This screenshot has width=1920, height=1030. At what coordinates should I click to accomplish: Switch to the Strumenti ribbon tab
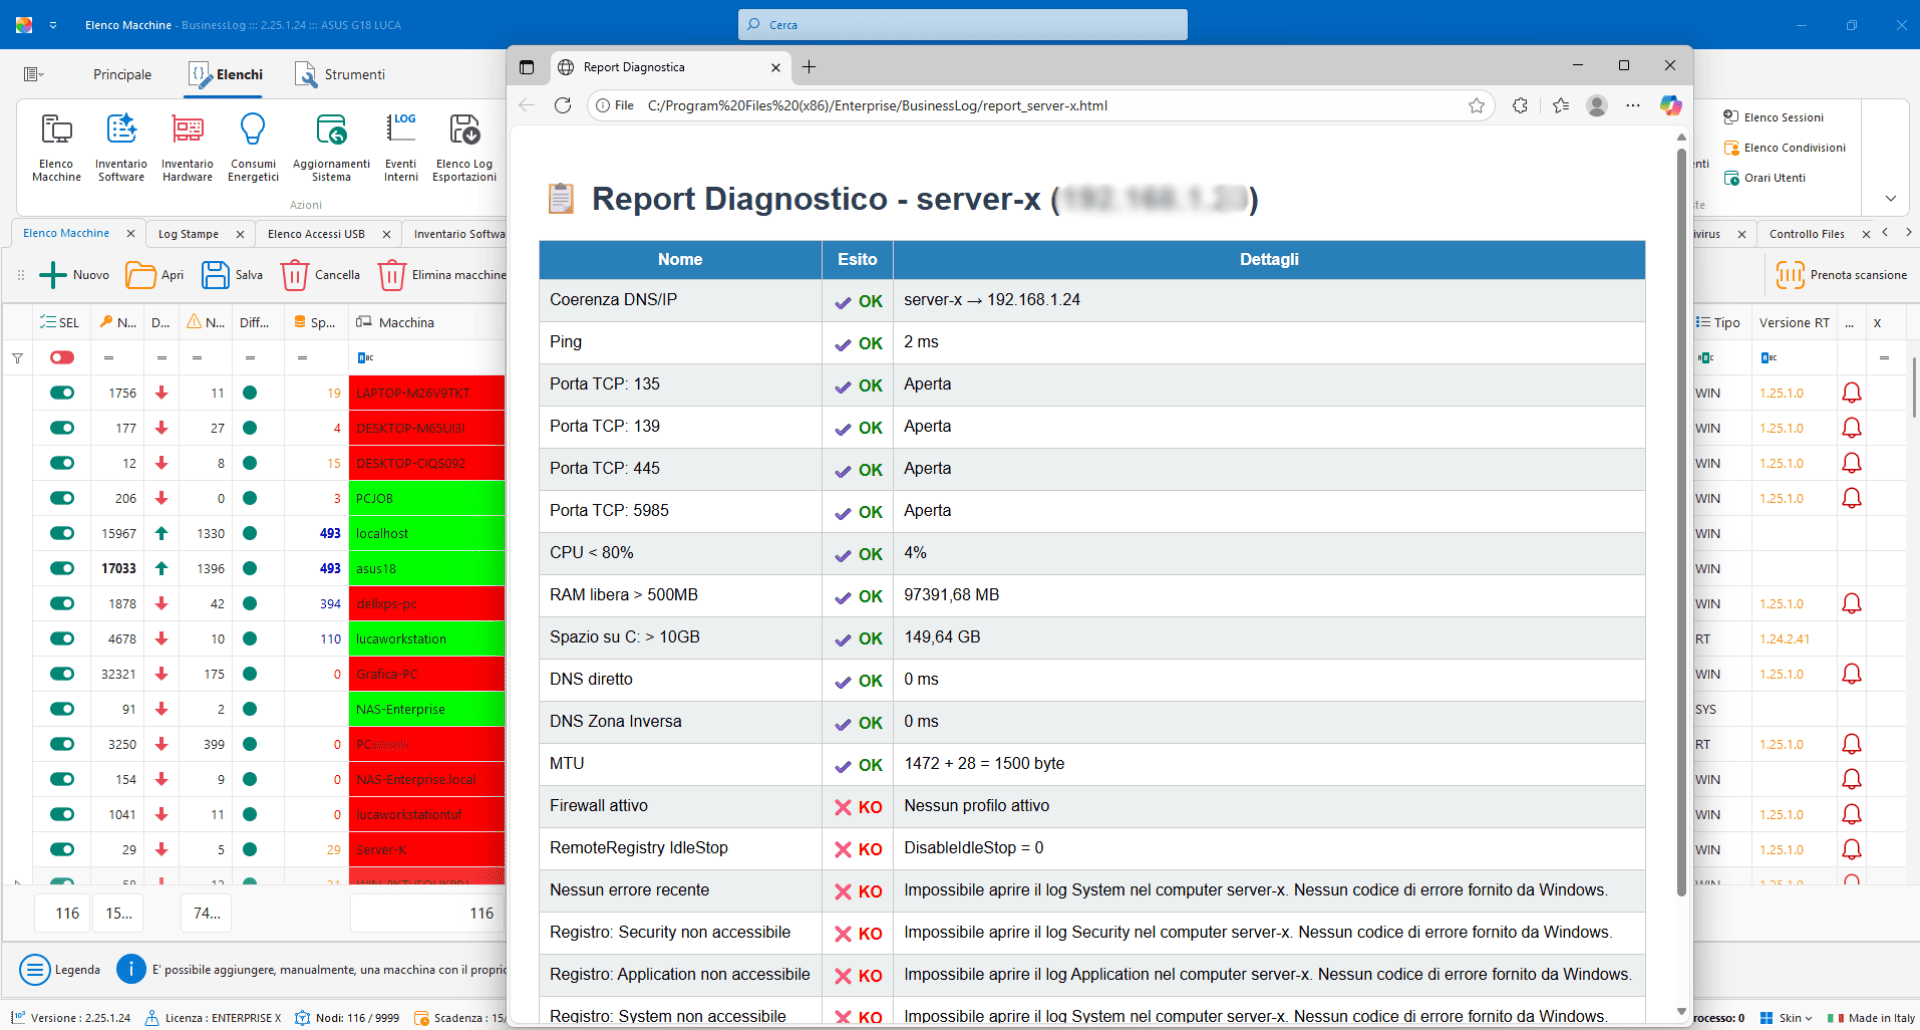tap(340, 75)
